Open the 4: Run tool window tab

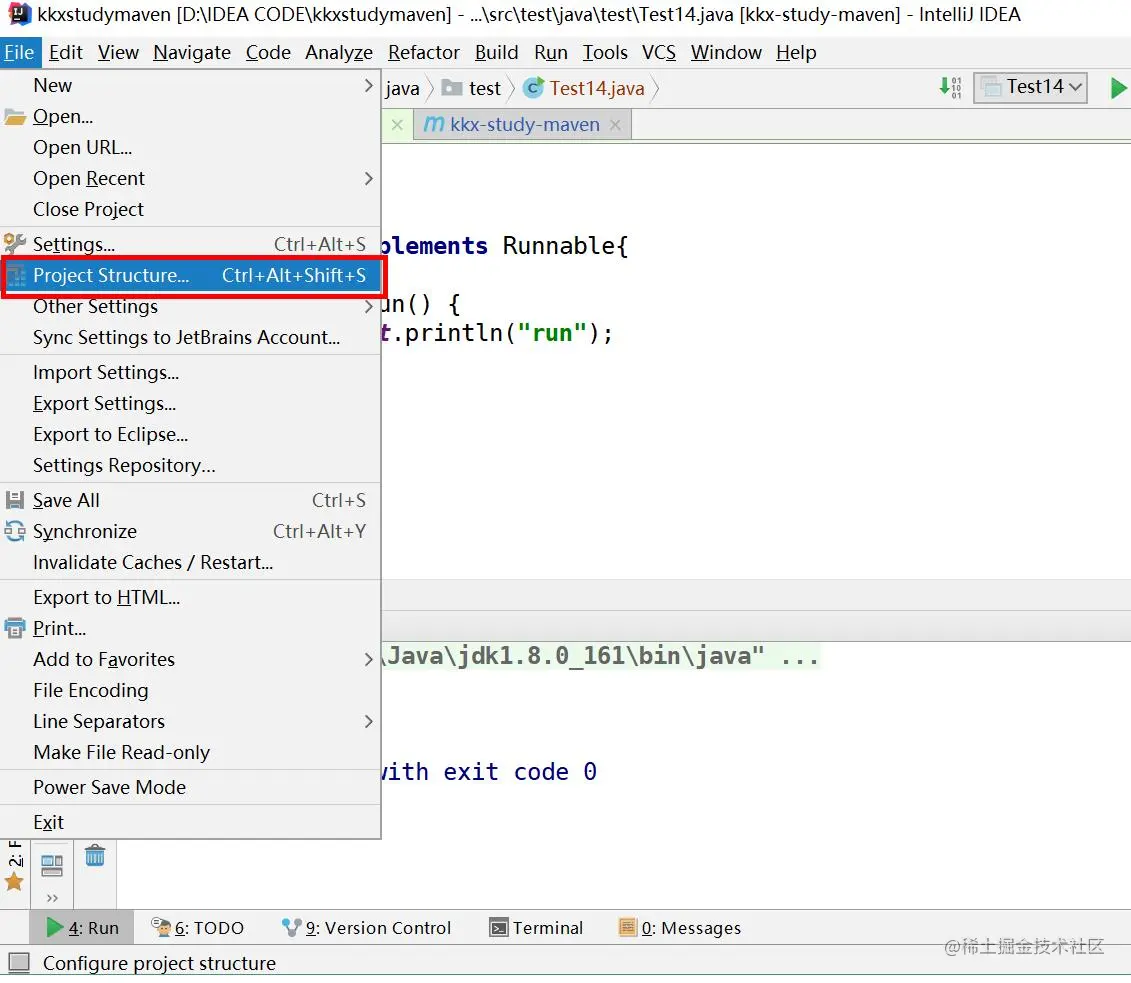(82, 927)
